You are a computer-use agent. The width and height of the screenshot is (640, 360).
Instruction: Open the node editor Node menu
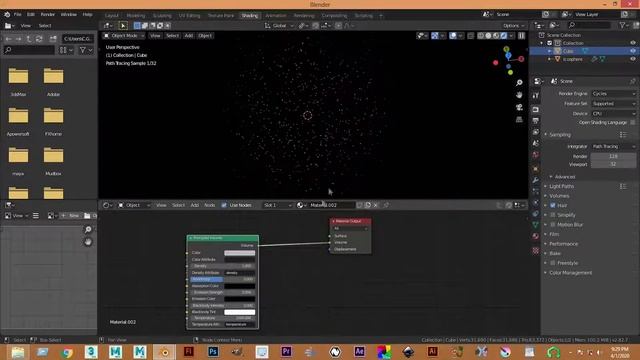pyautogui.click(x=209, y=205)
